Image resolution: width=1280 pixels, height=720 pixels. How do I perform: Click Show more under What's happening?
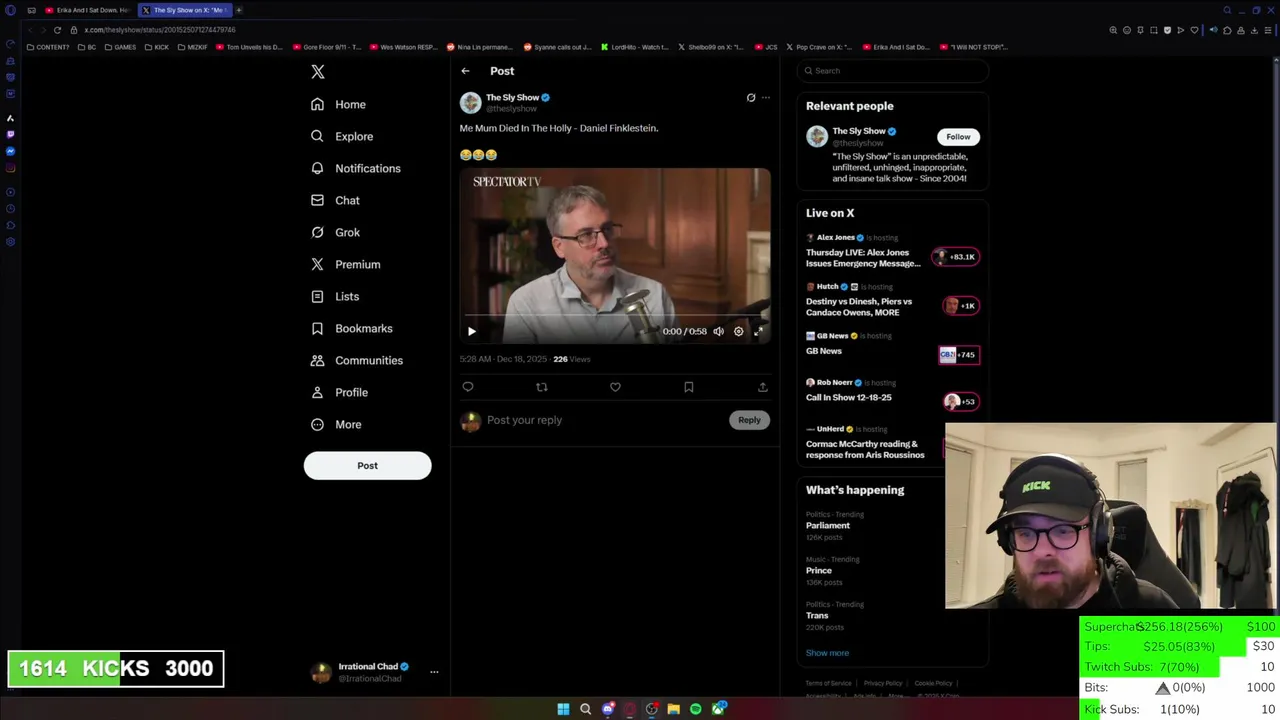click(x=827, y=653)
